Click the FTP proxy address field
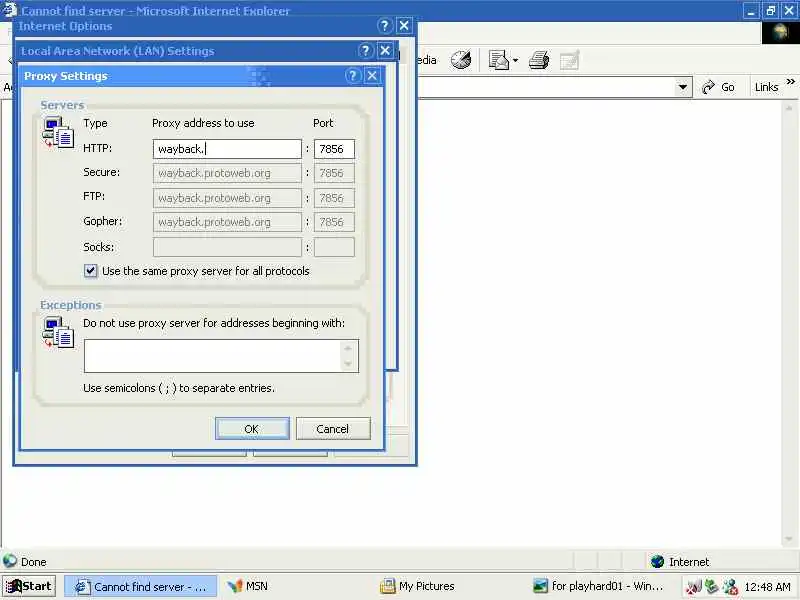The image size is (800, 600). pos(227,197)
